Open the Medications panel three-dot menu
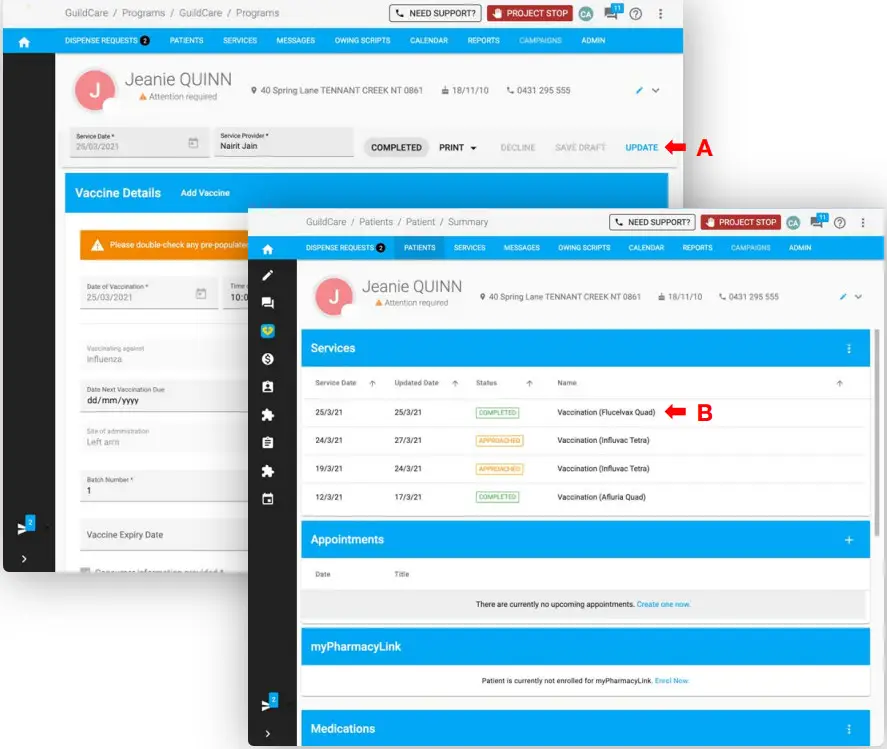Image resolution: width=887 pixels, height=749 pixels. (x=849, y=729)
